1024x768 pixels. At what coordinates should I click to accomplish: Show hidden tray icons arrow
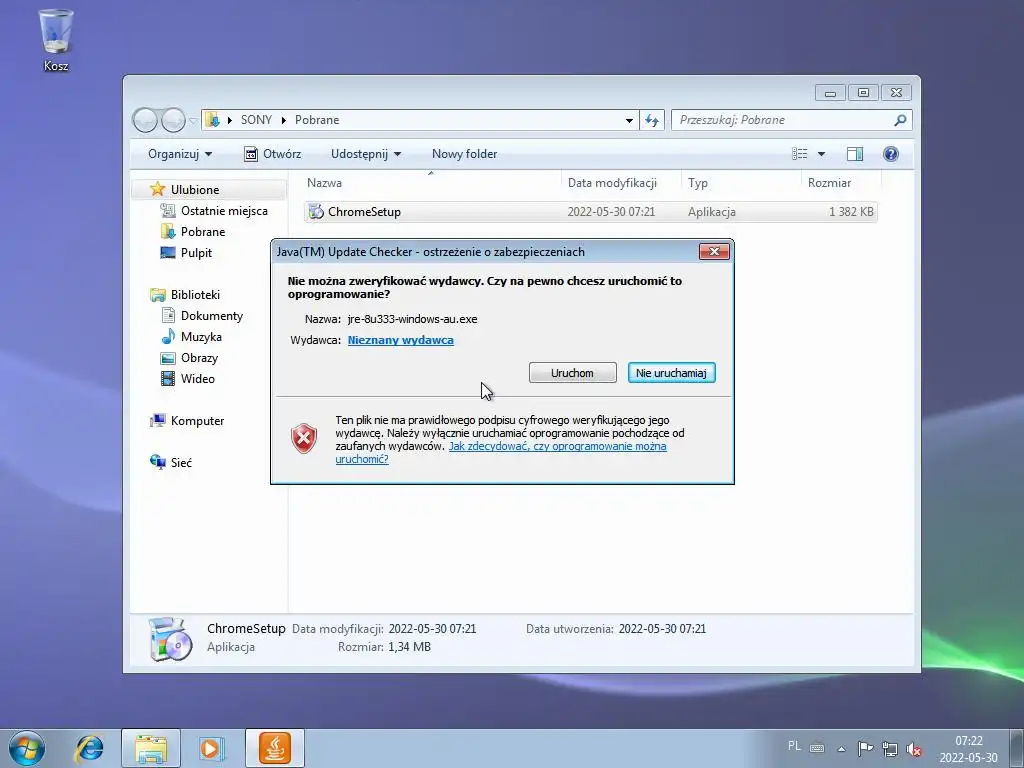pos(842,749)
